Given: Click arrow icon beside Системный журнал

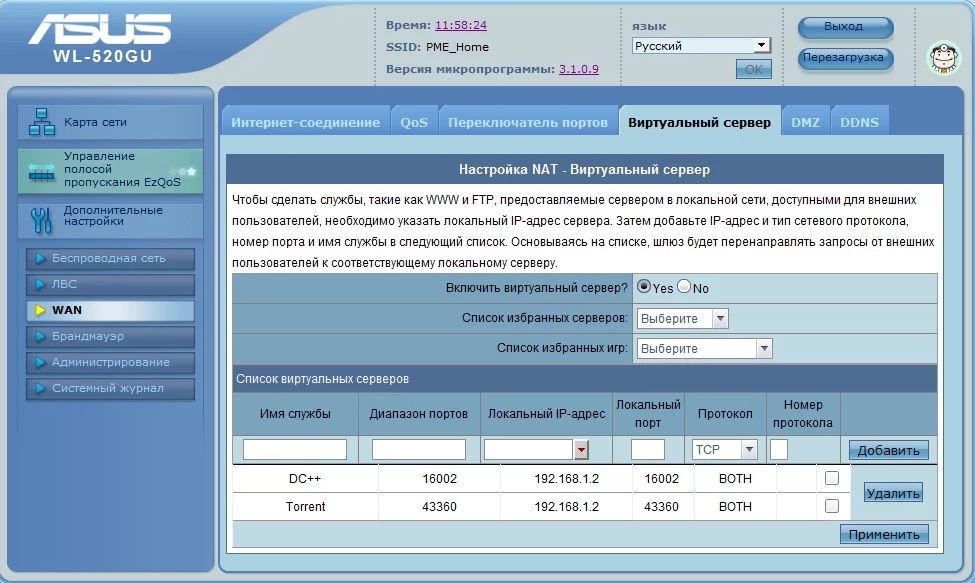Looking at the screenshot, I should (x=41, y=389).
